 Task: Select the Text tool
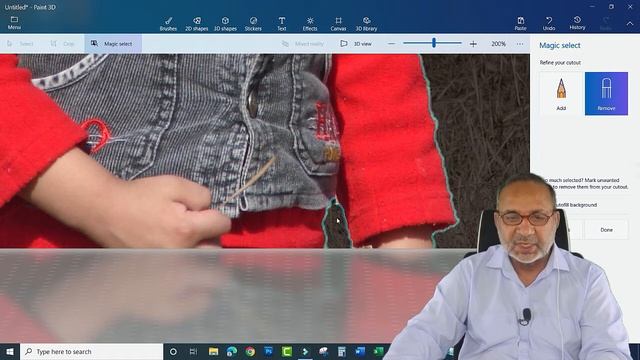click(282, 24)
